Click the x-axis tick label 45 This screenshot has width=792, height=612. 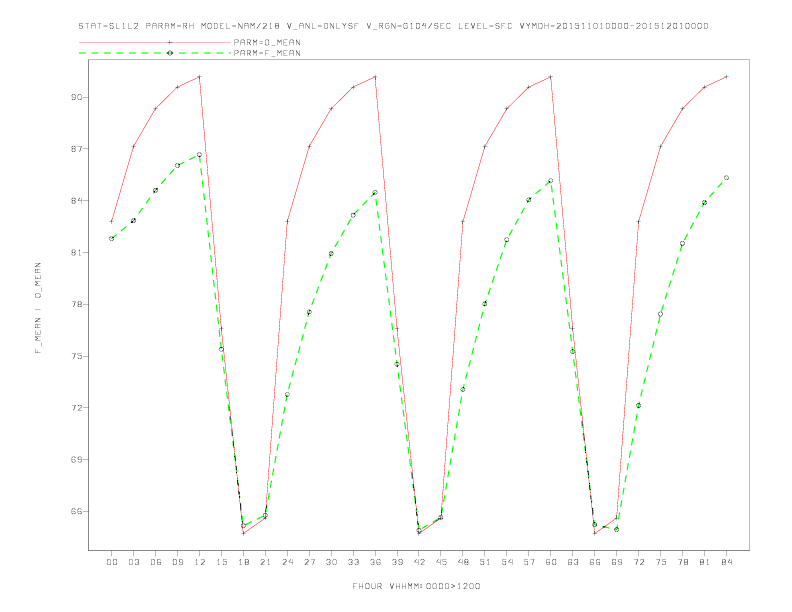click(441, 562)
